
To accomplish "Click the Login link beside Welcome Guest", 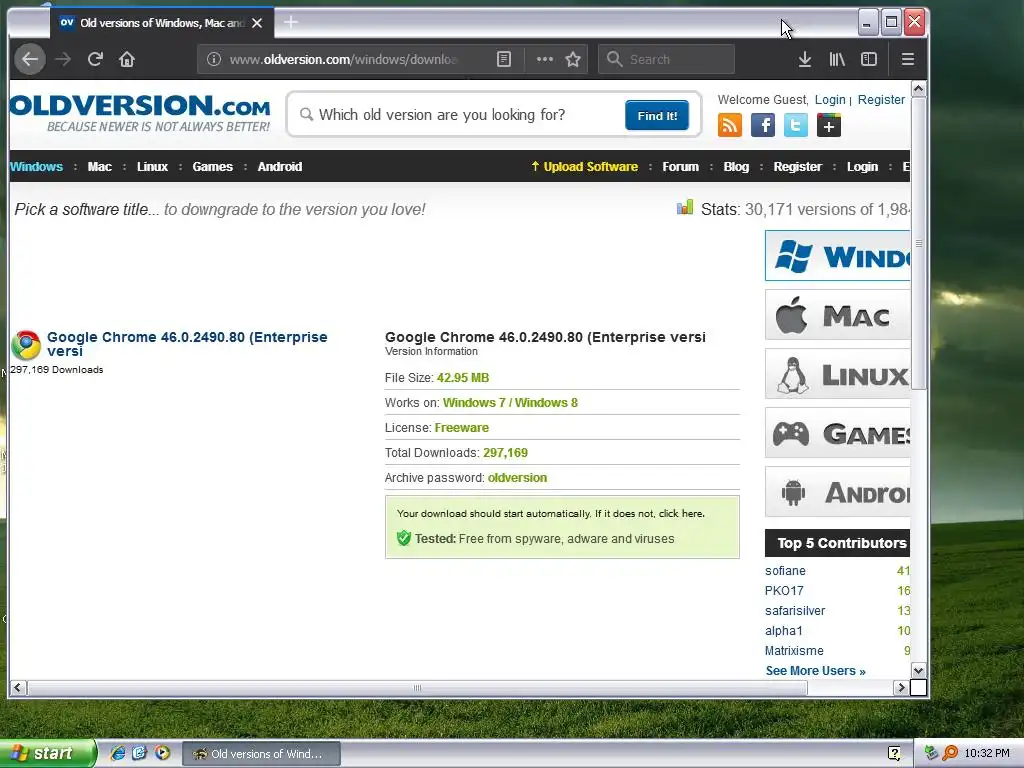I will 830,100.
